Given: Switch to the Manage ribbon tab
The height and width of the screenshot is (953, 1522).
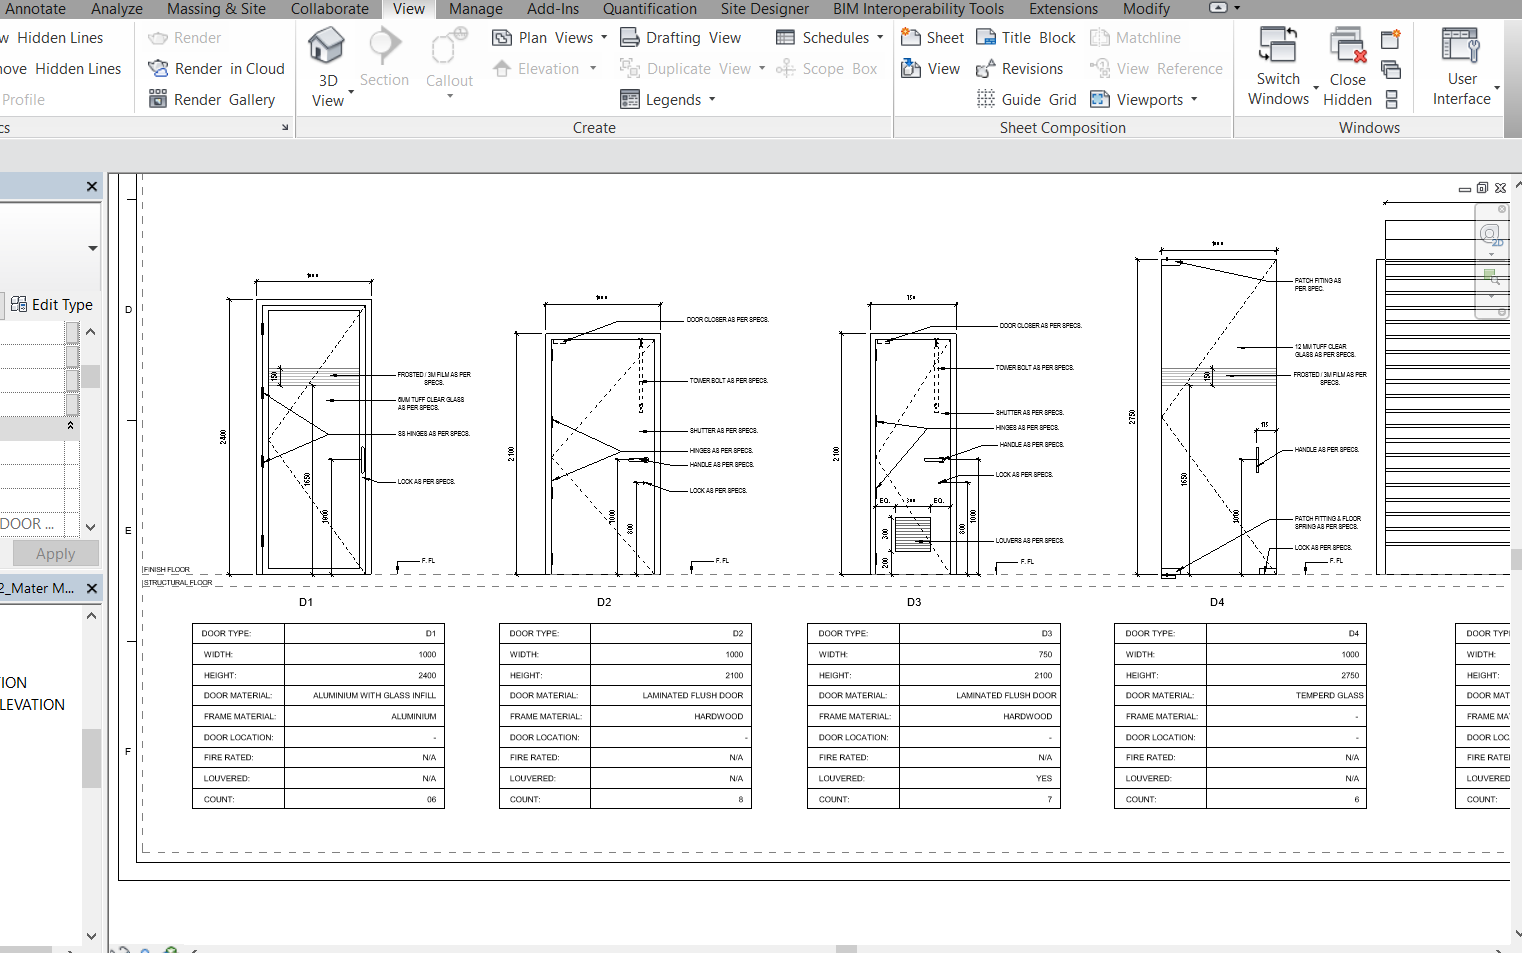Looking at the screenshot, I should (x=475, y=9).
